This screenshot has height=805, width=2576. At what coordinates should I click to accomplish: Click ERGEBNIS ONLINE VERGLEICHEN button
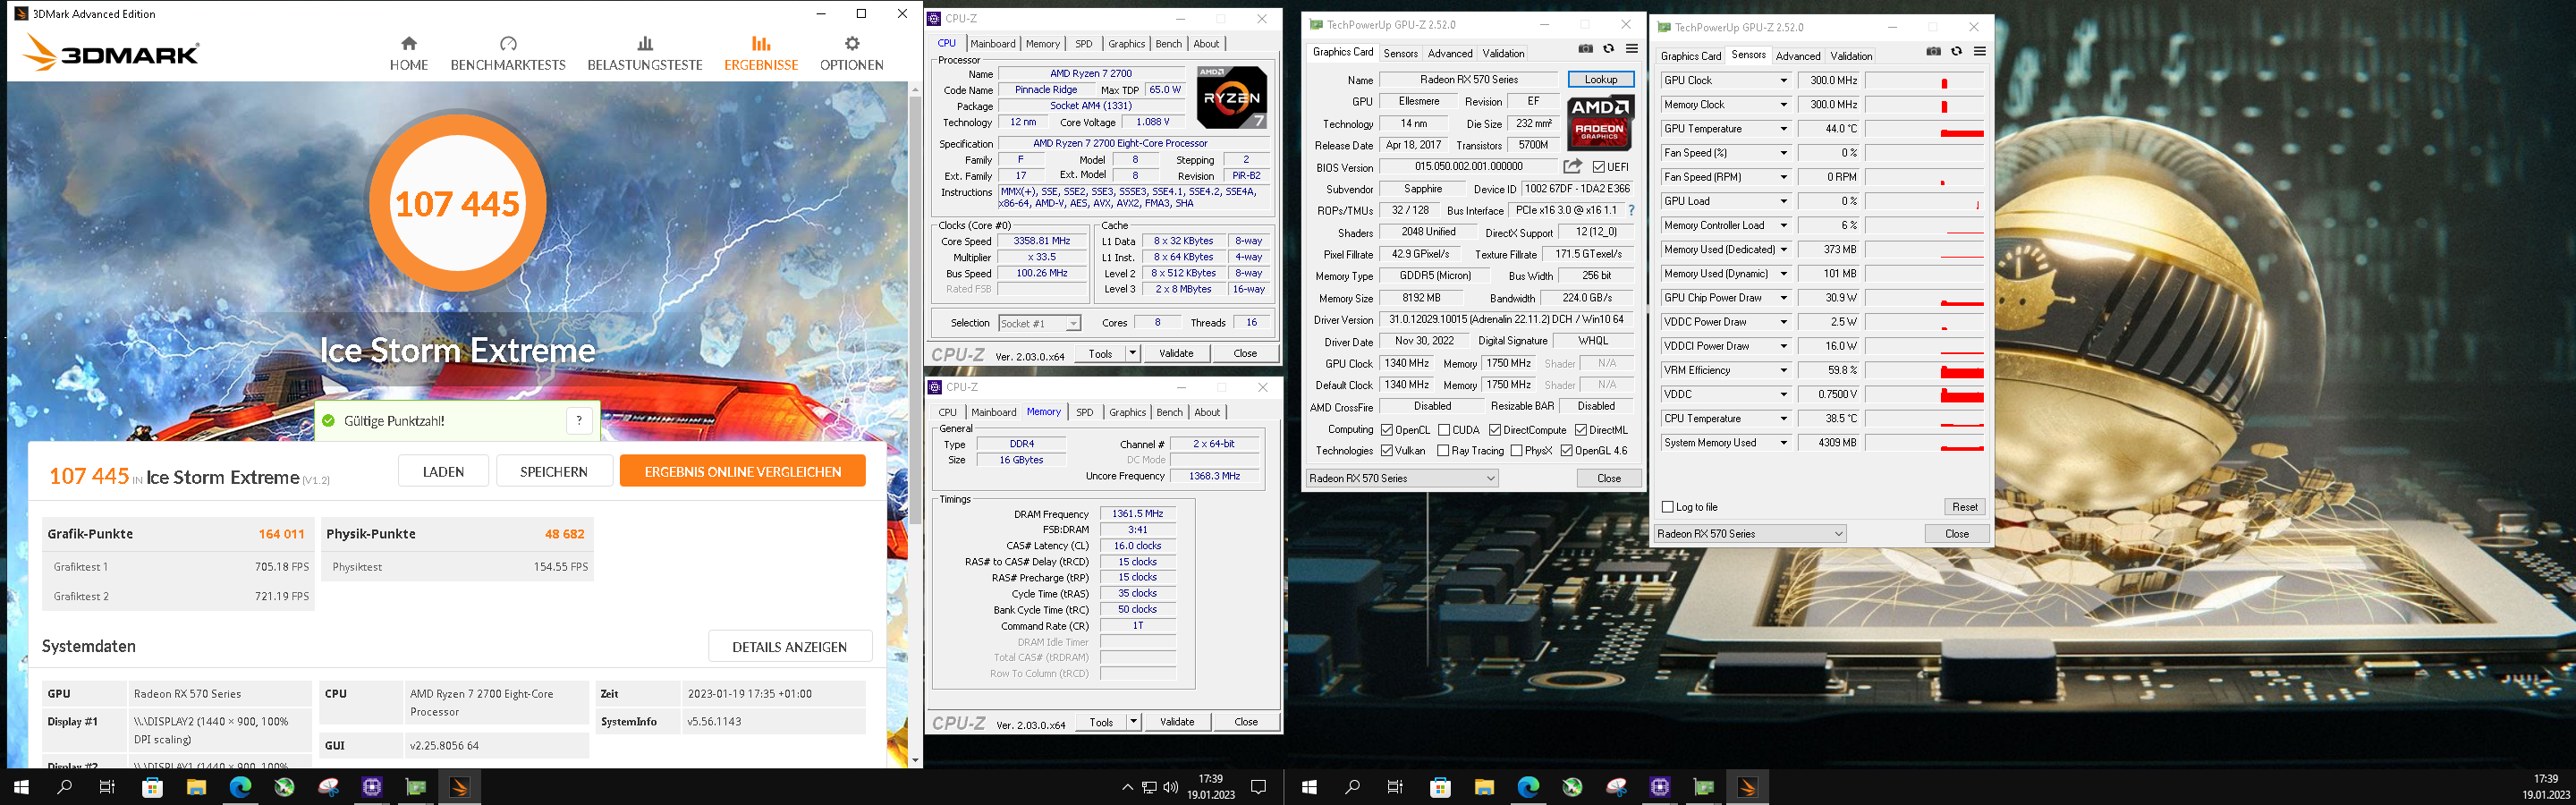click(x=742, y=471)
